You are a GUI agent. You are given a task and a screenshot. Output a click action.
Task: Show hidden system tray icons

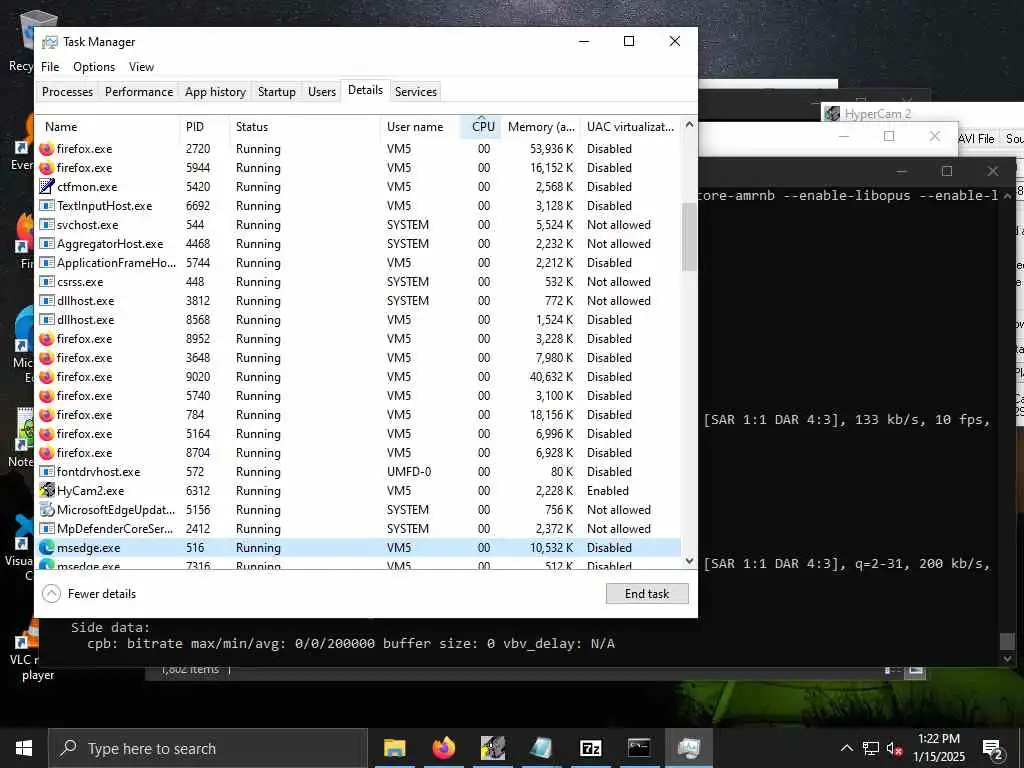[x=846, y=748]
